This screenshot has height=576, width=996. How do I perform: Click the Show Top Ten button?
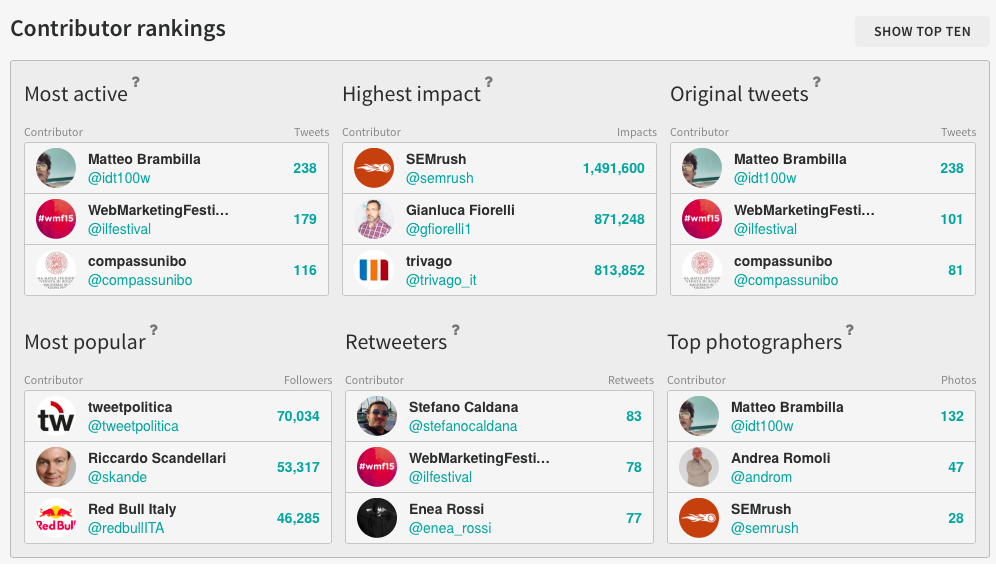click(922, 32)
